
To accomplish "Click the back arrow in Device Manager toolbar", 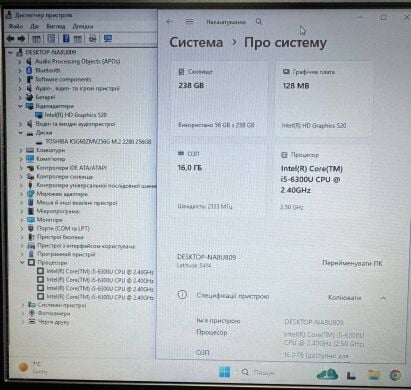I will [10, 39].
